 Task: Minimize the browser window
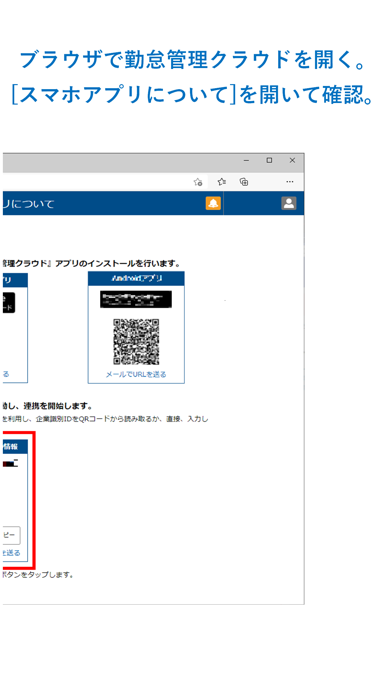tap(246, 161)
